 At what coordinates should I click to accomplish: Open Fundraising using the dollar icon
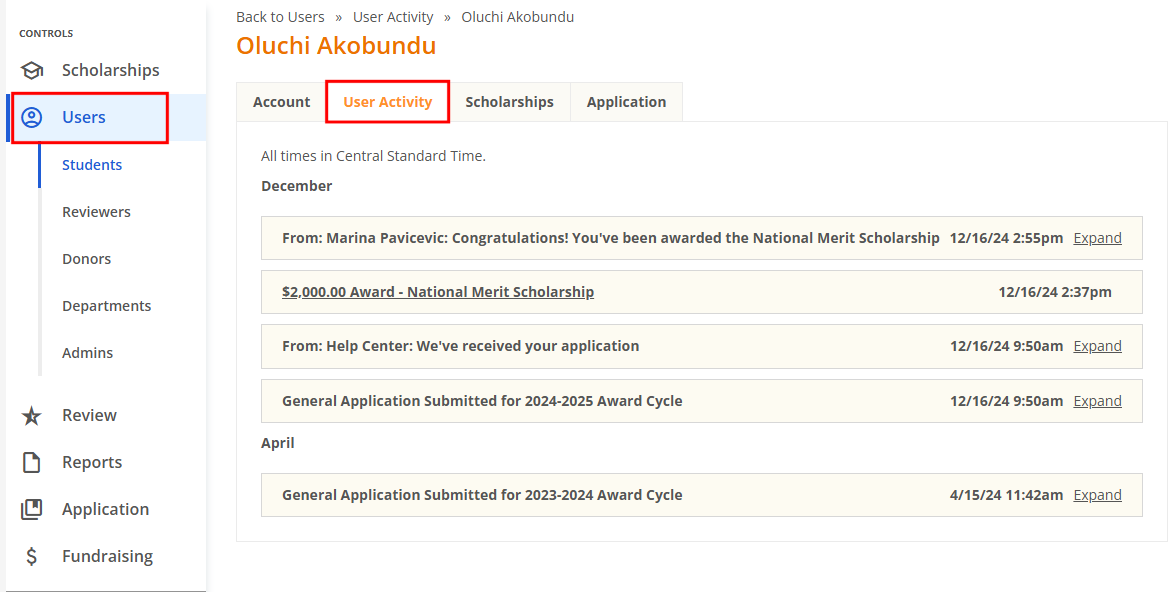(x=29, y=556)
